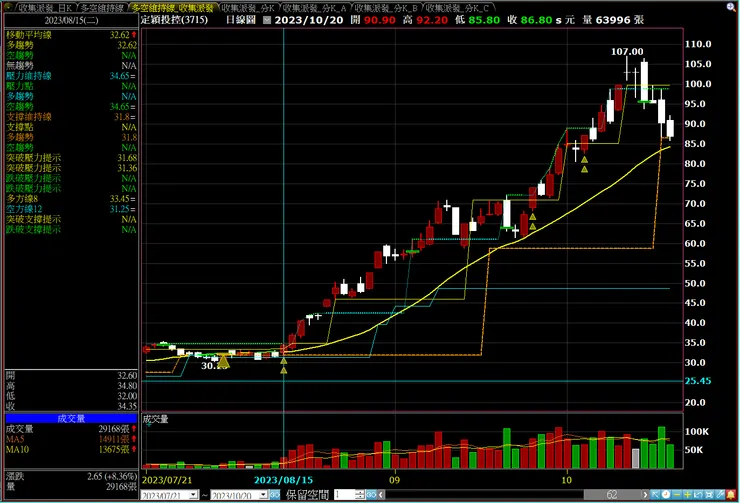Viewport: 740px width, 503px height.
Task: Click the date header 2023/08/15(二)
Action: 71,21
